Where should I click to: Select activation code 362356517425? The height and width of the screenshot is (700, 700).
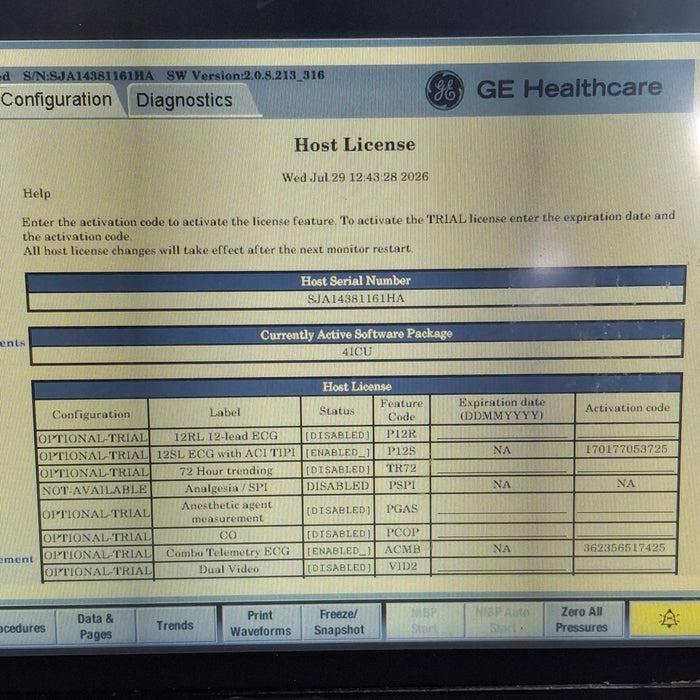(x=625, y=547)
